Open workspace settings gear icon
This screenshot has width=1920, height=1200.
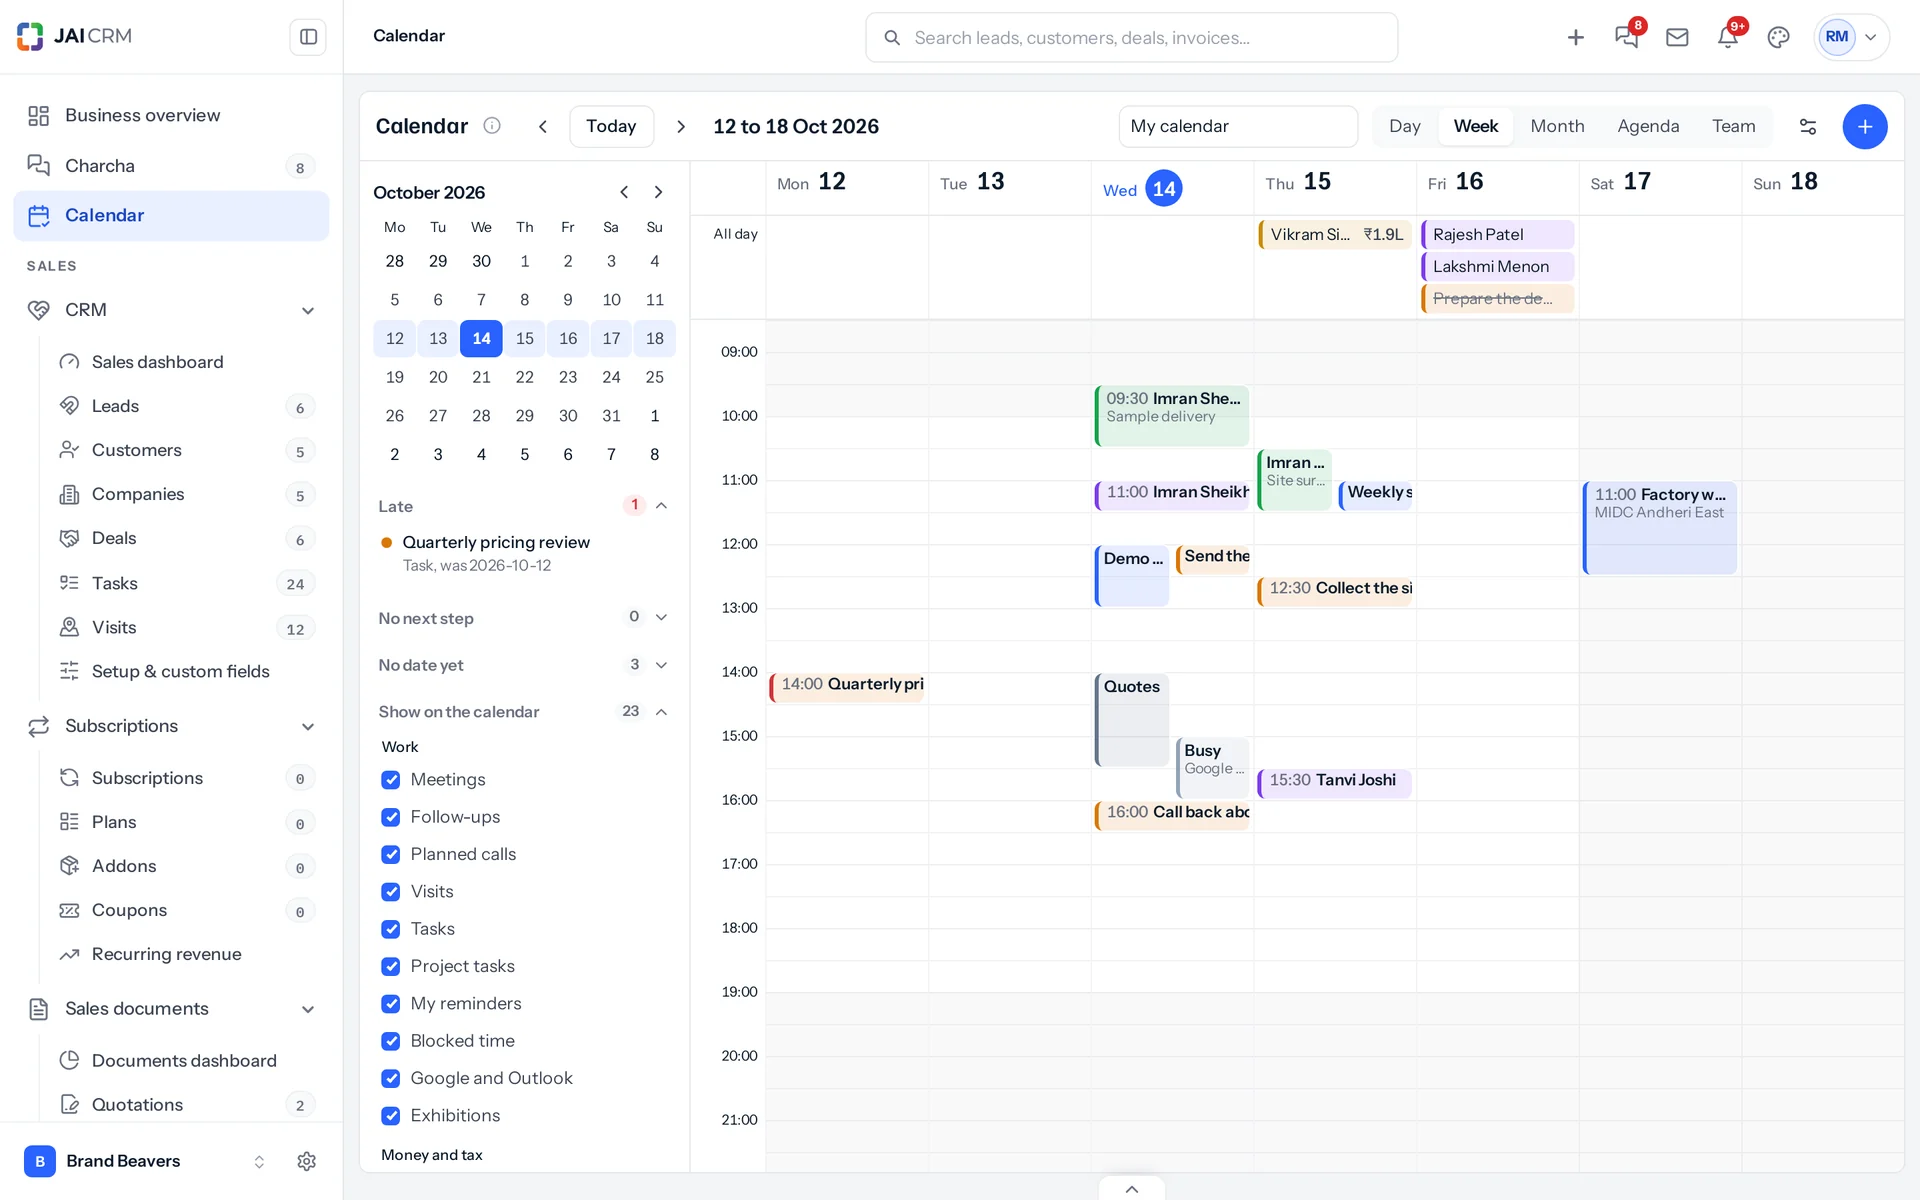307,1161
